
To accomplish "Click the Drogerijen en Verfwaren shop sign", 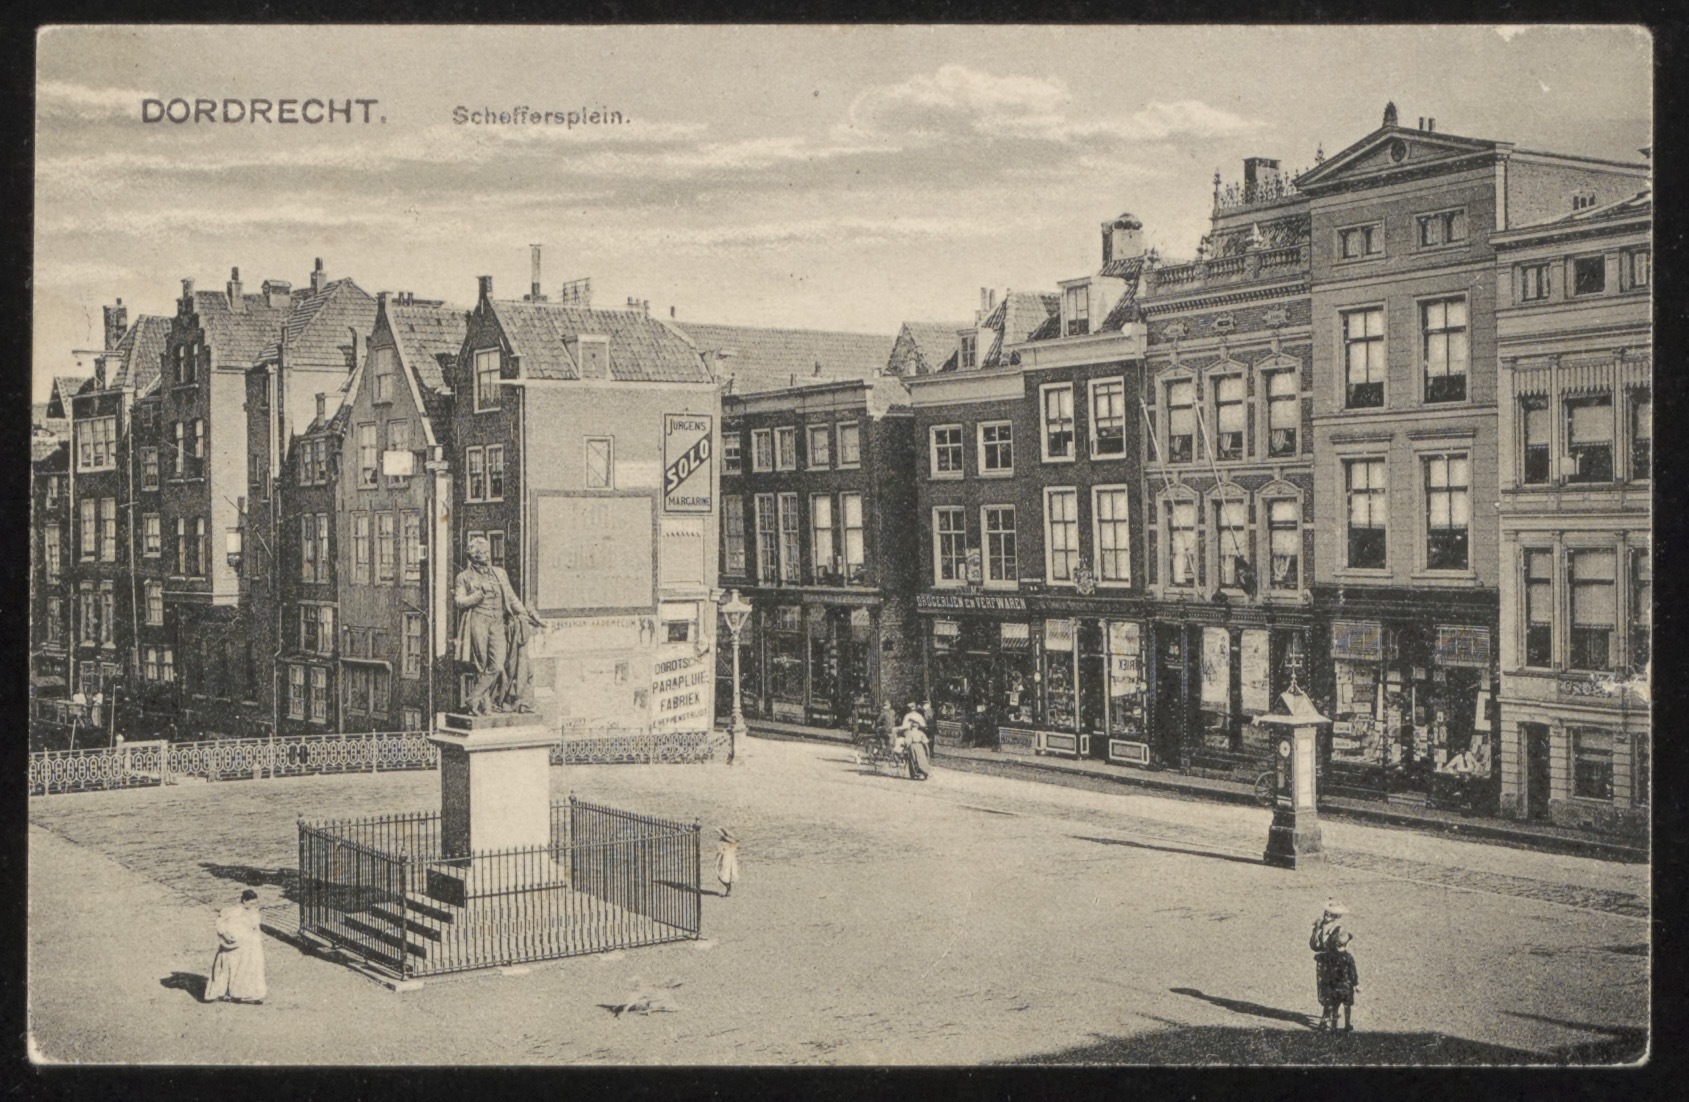I will click(x=972, y=602).
